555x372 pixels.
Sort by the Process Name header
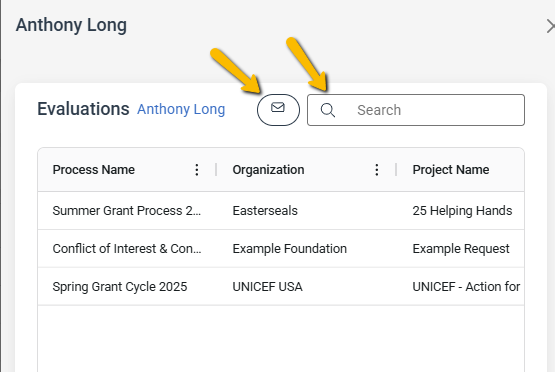93,170
